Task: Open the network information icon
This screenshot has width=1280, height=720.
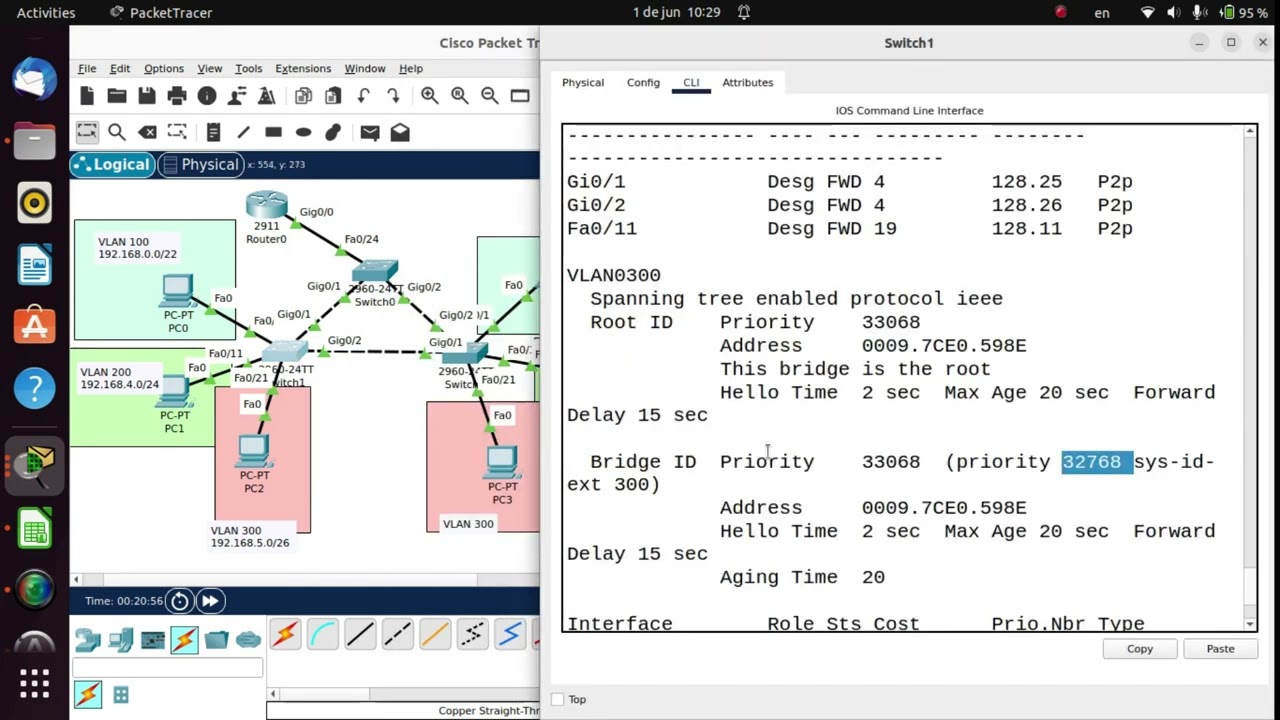Action: pyautogui.click(x=207, y=96)
